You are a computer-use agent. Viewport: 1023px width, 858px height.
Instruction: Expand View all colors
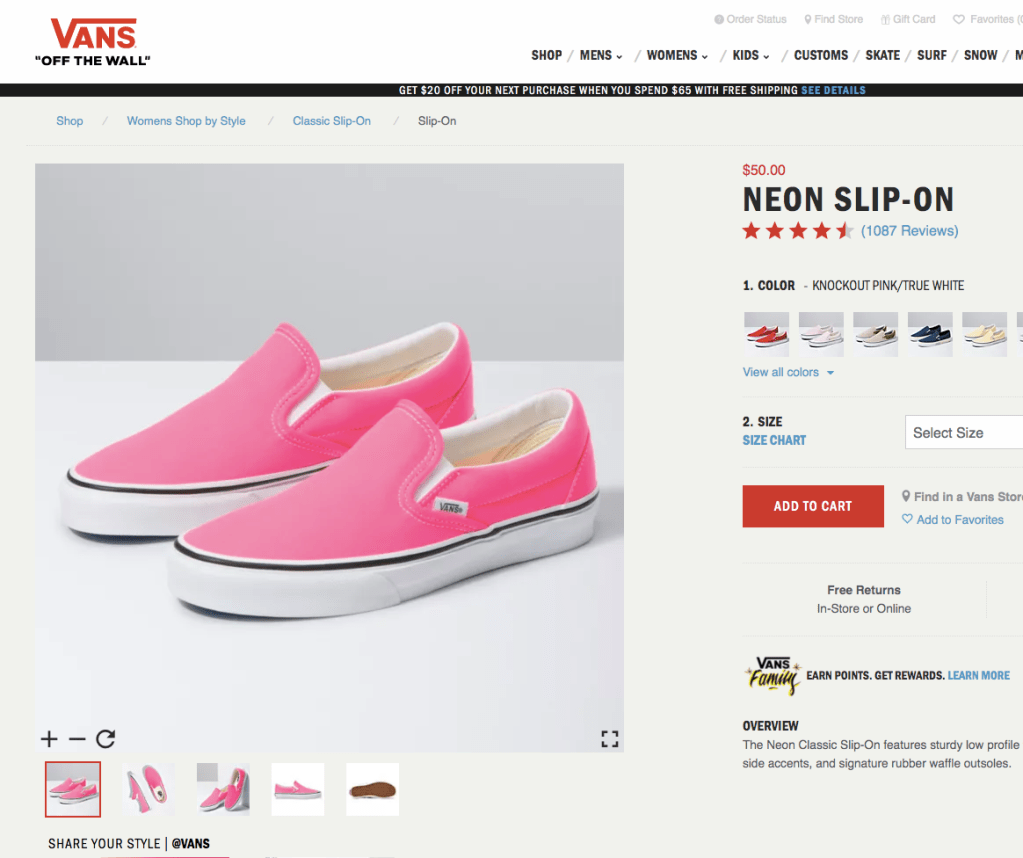pyautogui.click(x=788, y=372)
